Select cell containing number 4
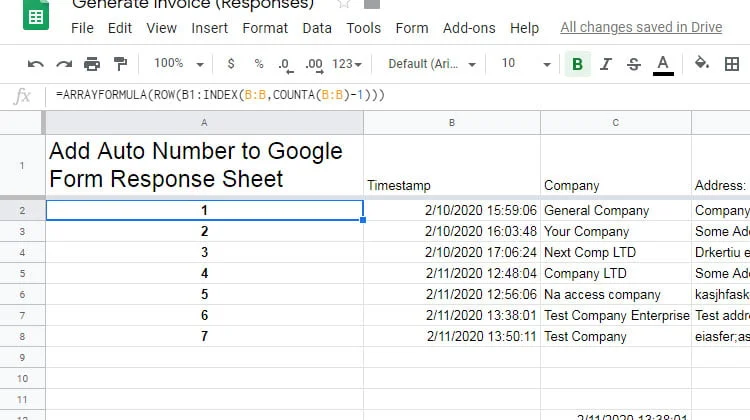This screenshot has width=750, height=420. pyautogui.click(x=204, y=274)
